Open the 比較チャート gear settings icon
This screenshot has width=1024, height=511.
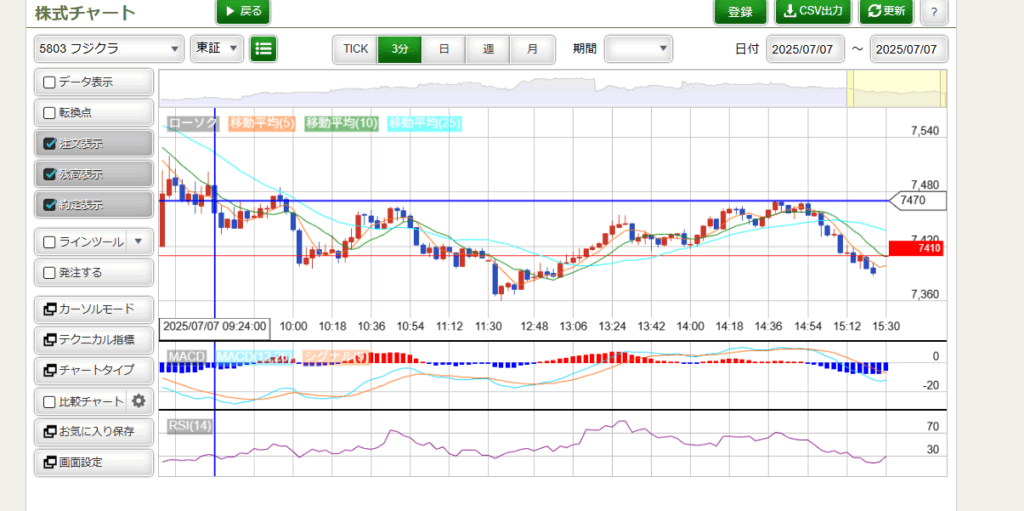pos(139,401)
